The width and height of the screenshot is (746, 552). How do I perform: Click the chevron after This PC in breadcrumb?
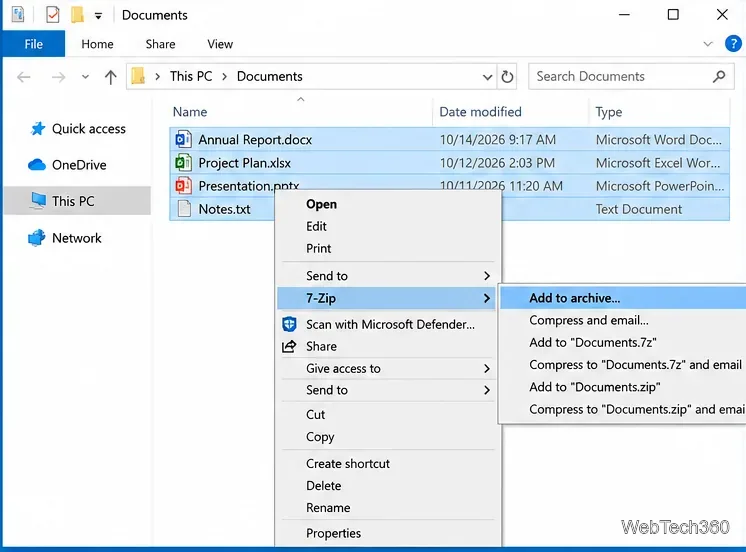tap(225, 77)
